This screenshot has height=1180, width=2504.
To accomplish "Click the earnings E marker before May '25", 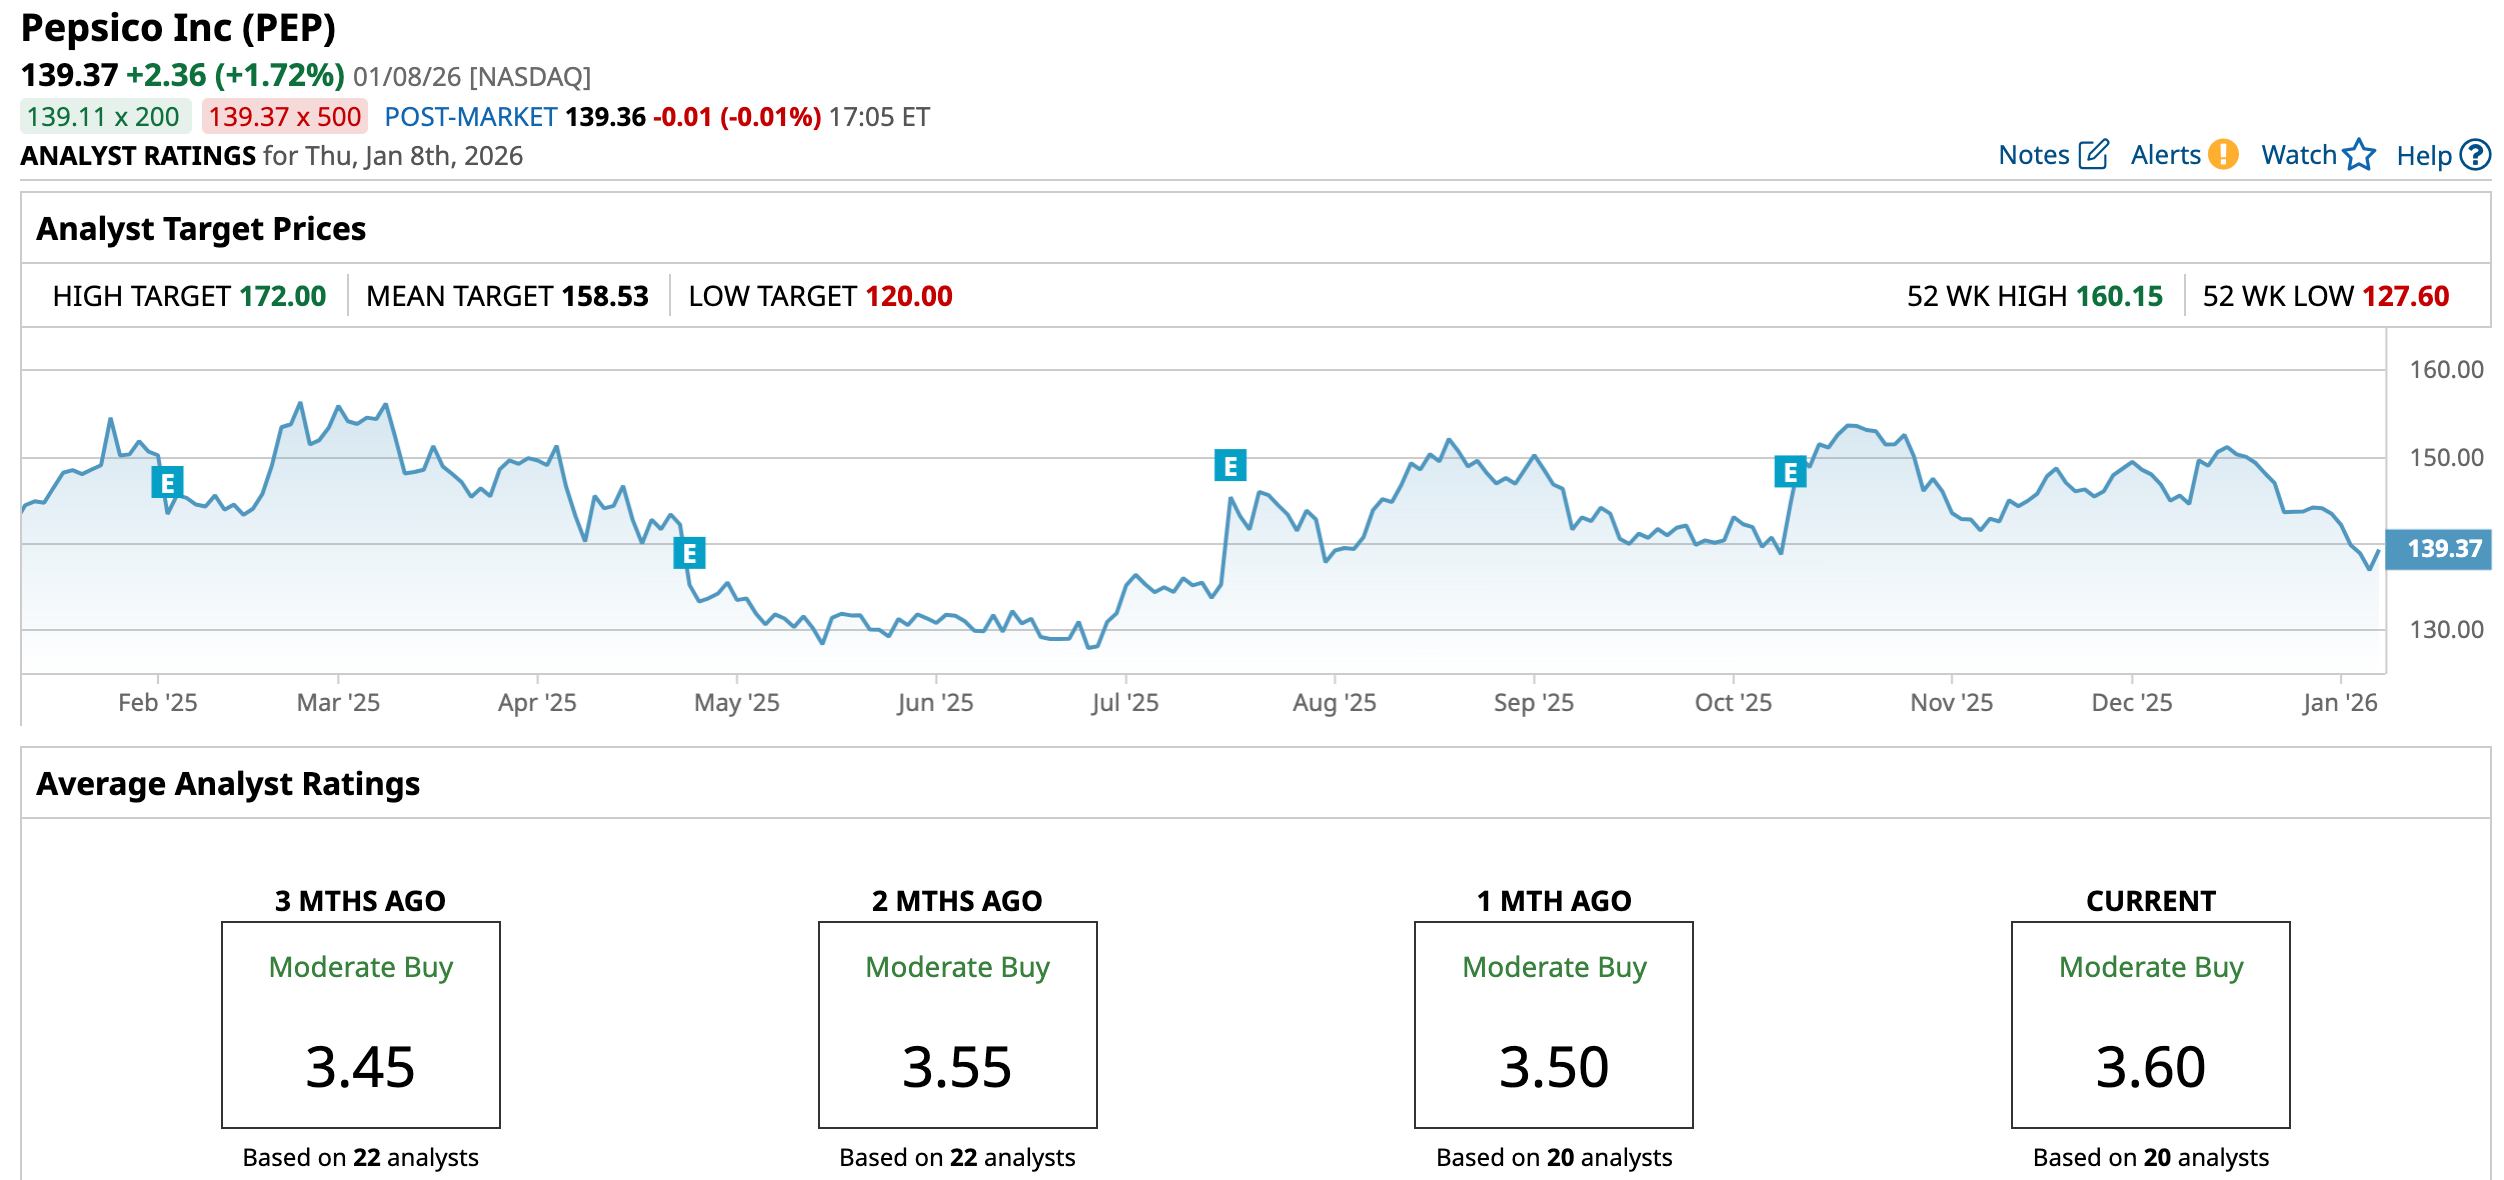I will coord(689,552).
